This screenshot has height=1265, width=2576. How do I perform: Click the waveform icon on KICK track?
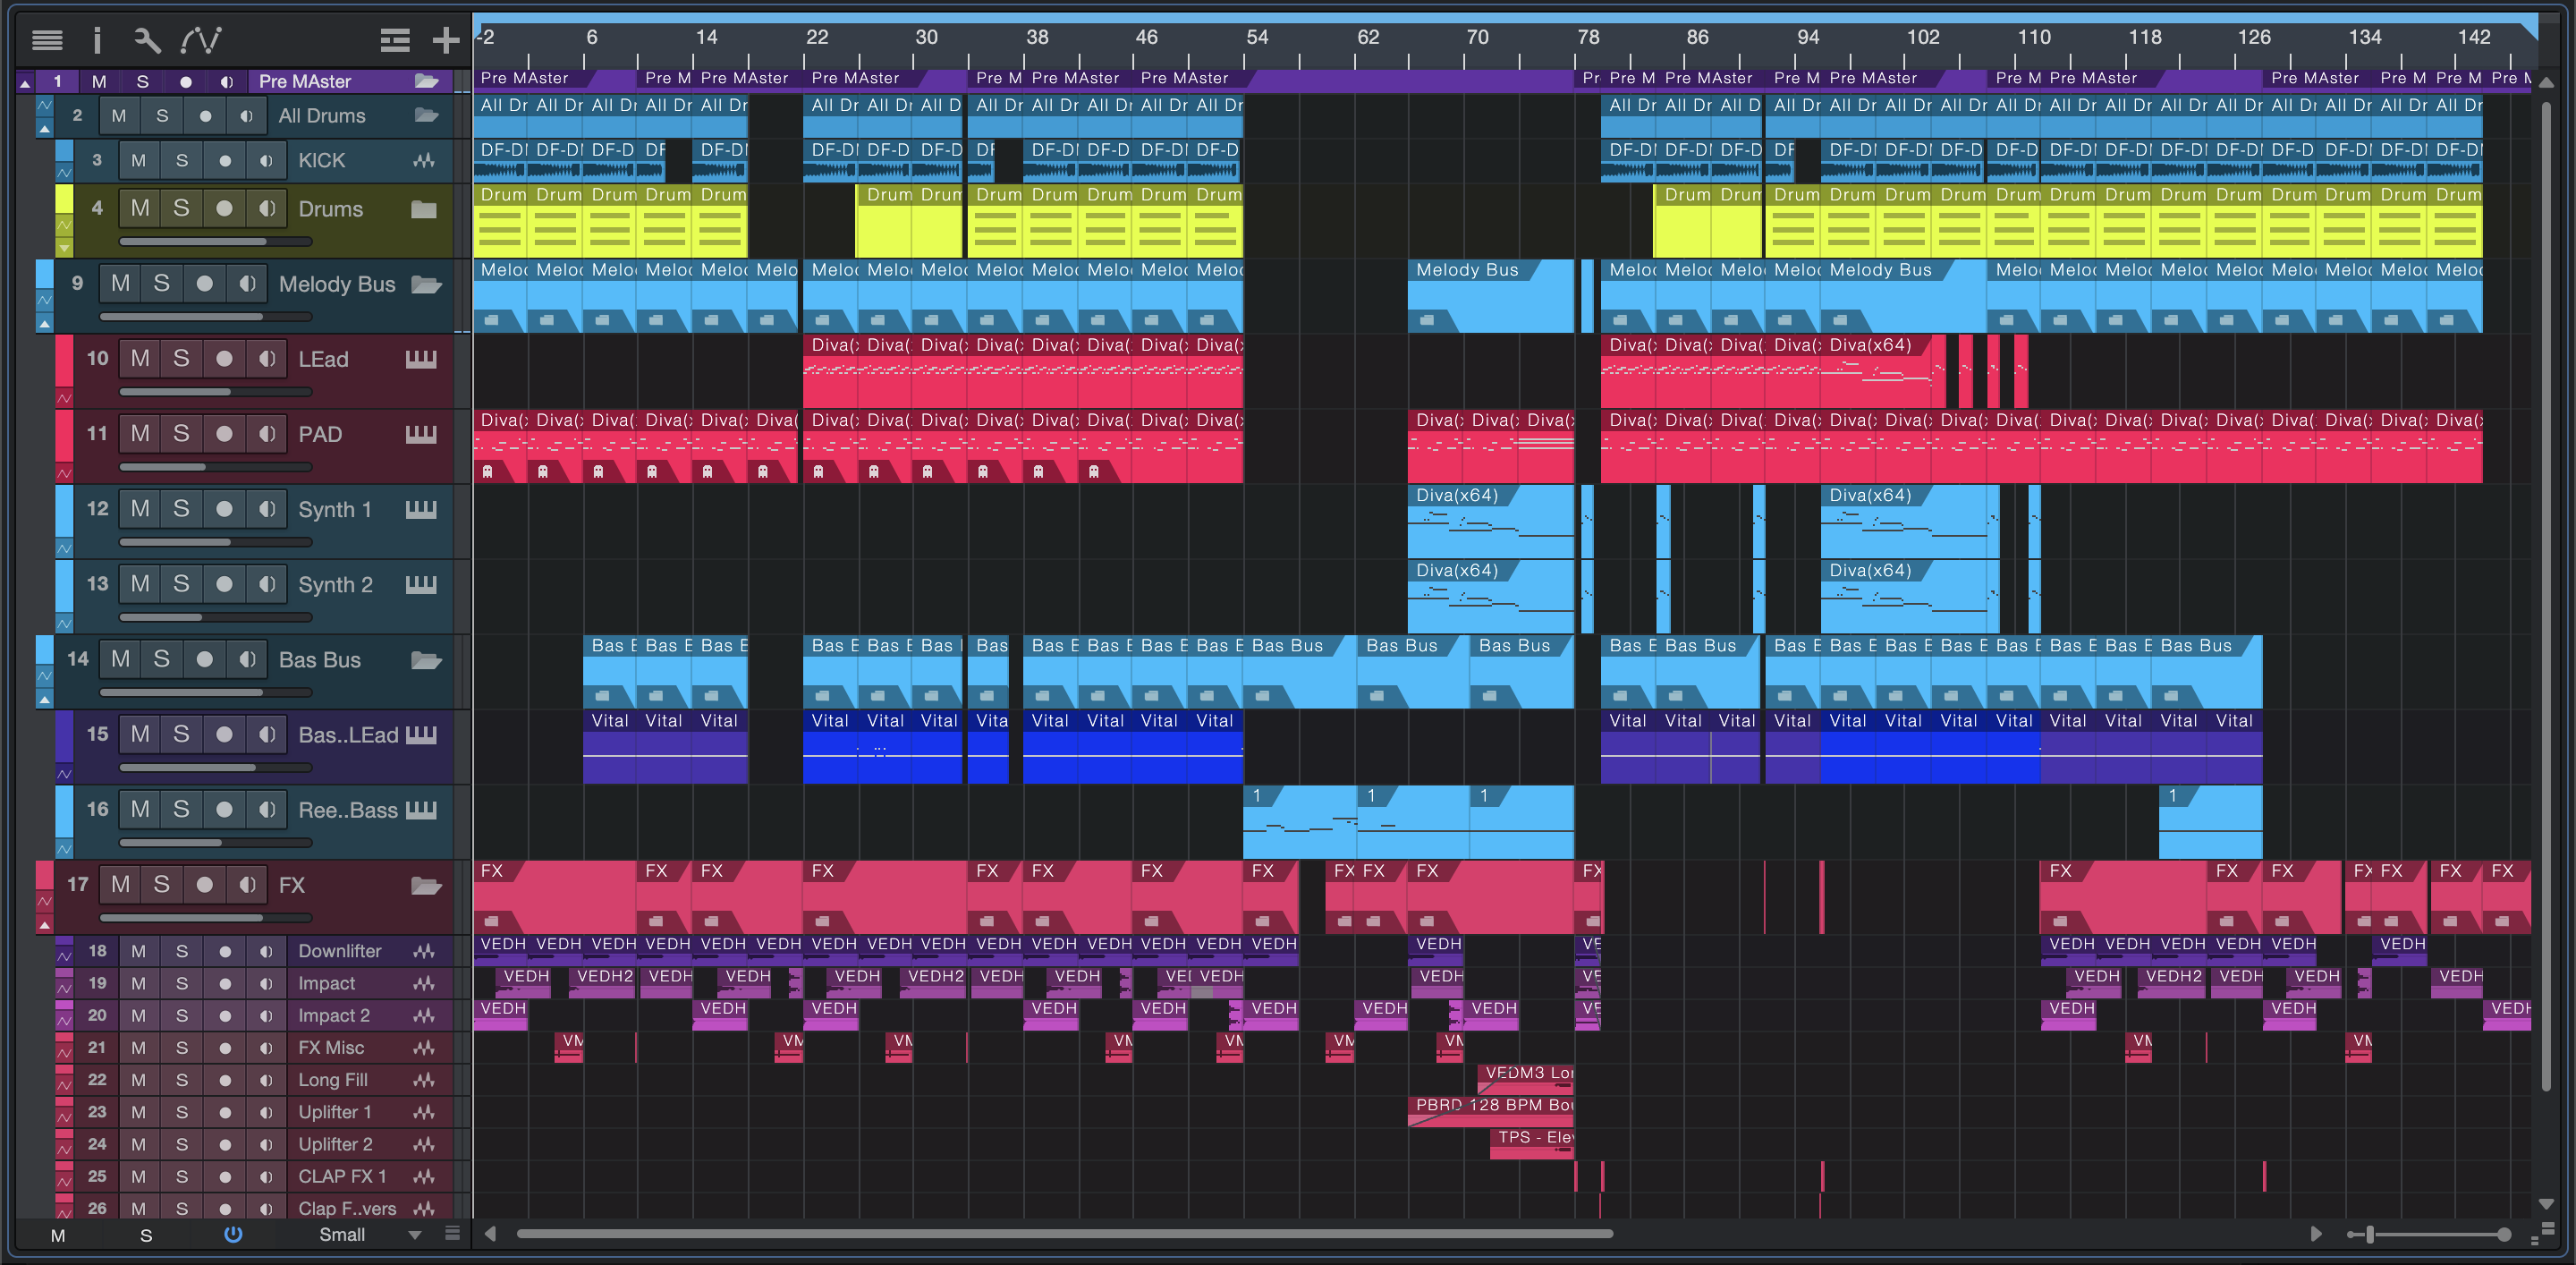pyautogui.click(x=424, y=160)
